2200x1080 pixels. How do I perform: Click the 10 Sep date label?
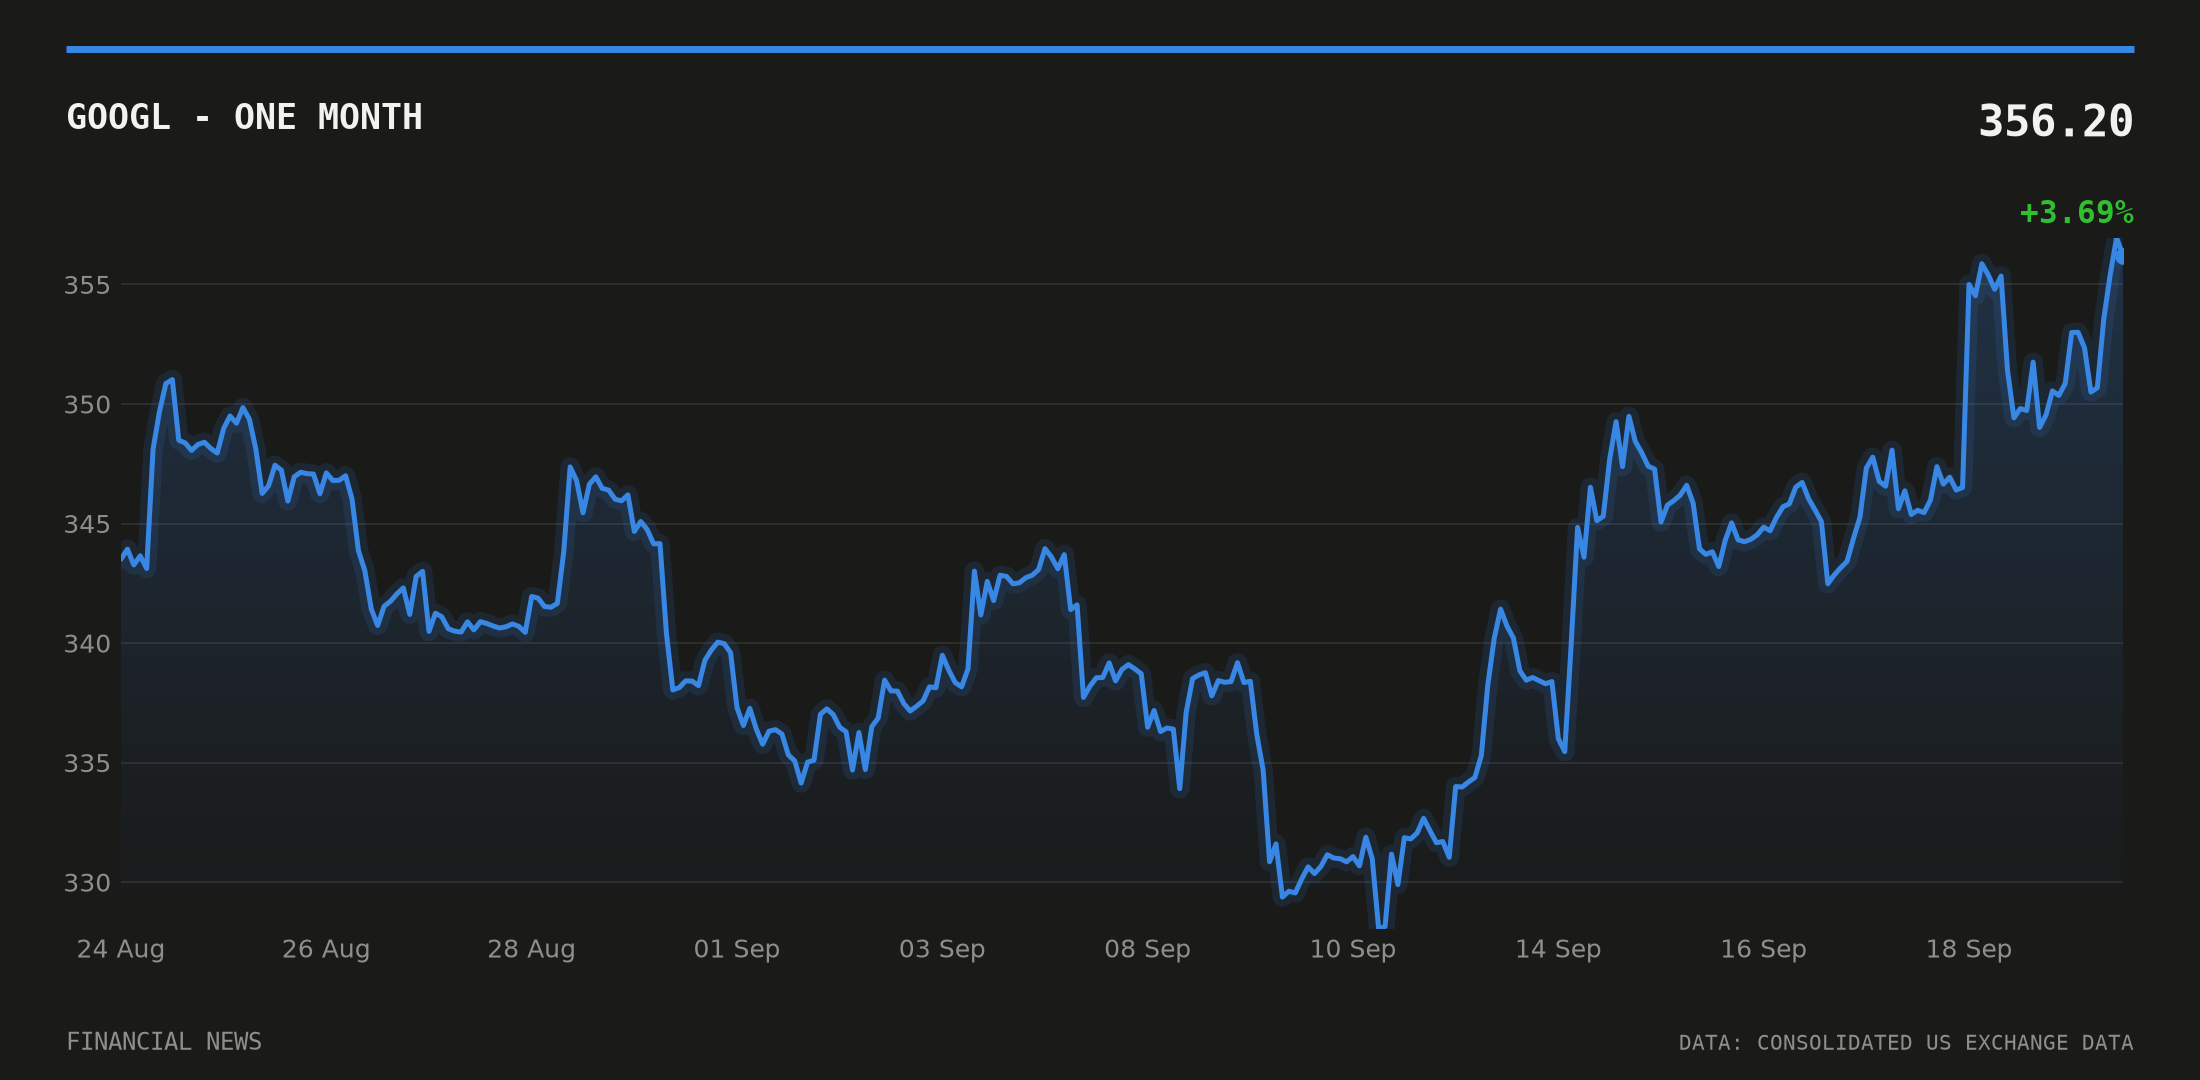1353,949
